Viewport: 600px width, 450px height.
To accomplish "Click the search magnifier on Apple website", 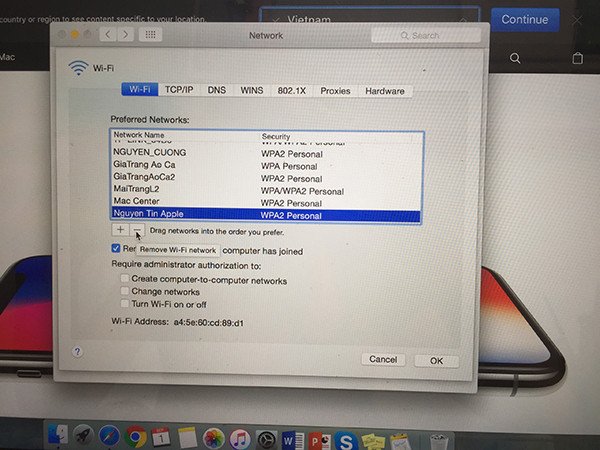I will point(515,58).
